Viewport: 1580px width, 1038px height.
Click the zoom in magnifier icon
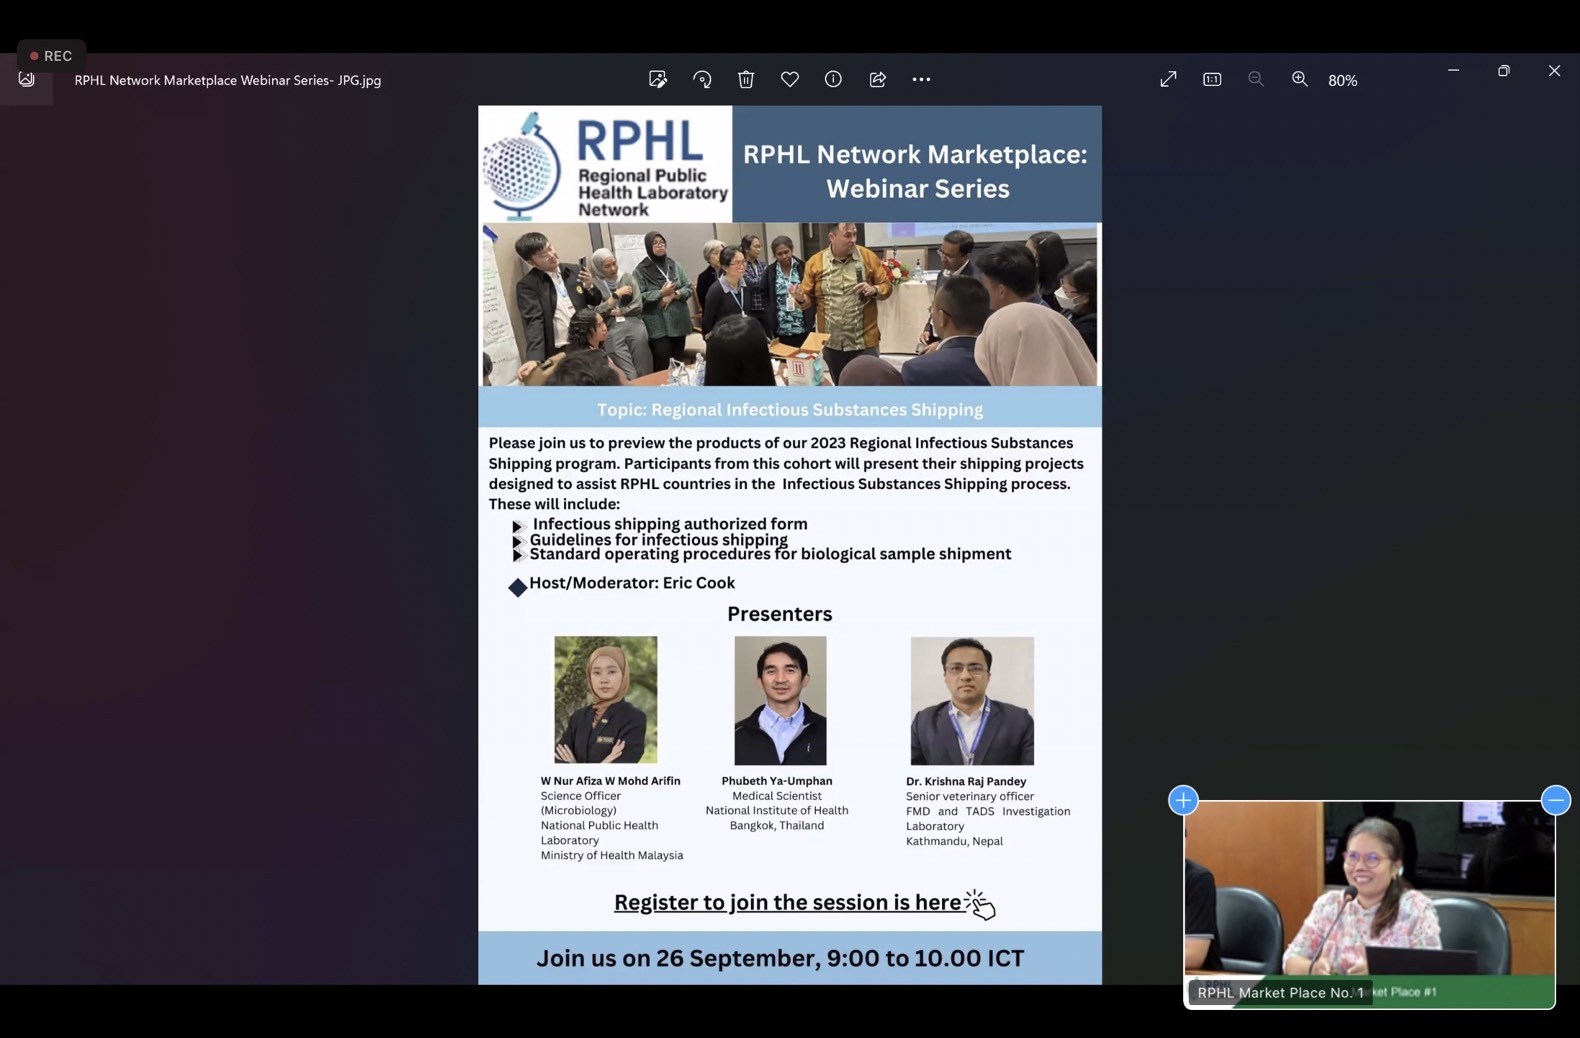[1299, 79]
